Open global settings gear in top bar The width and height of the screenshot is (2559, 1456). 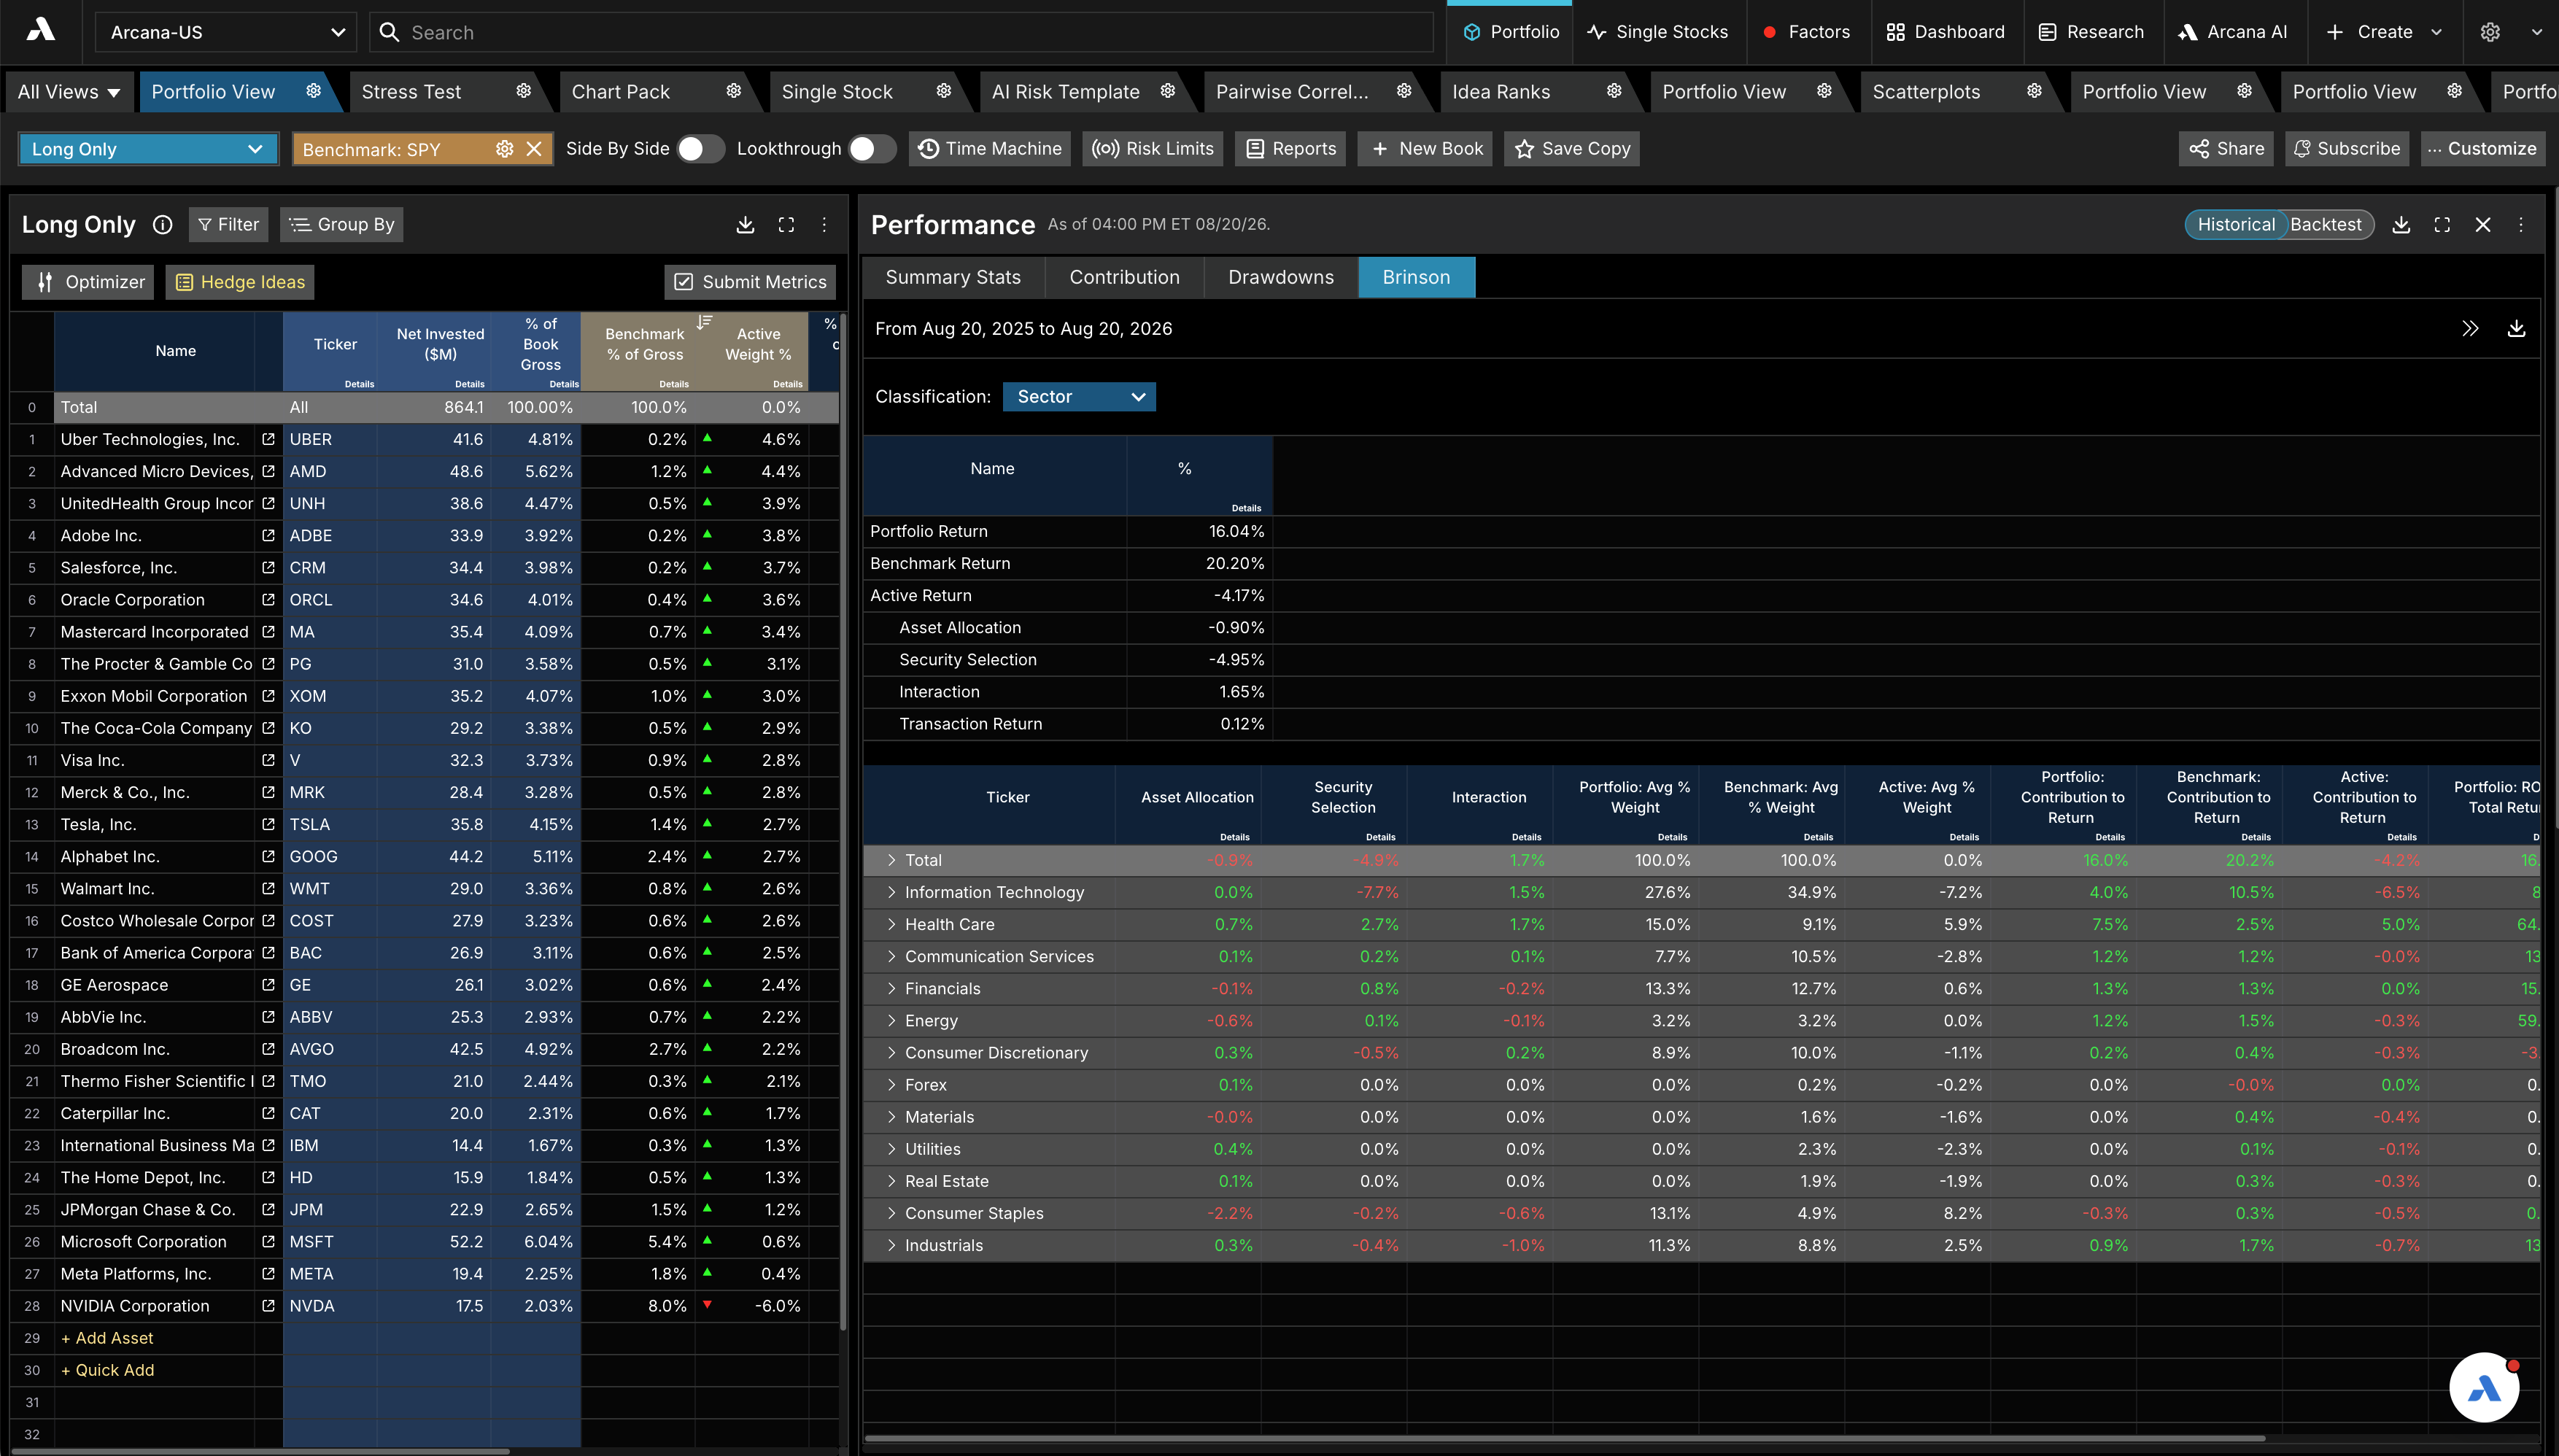coord(2490,32)
